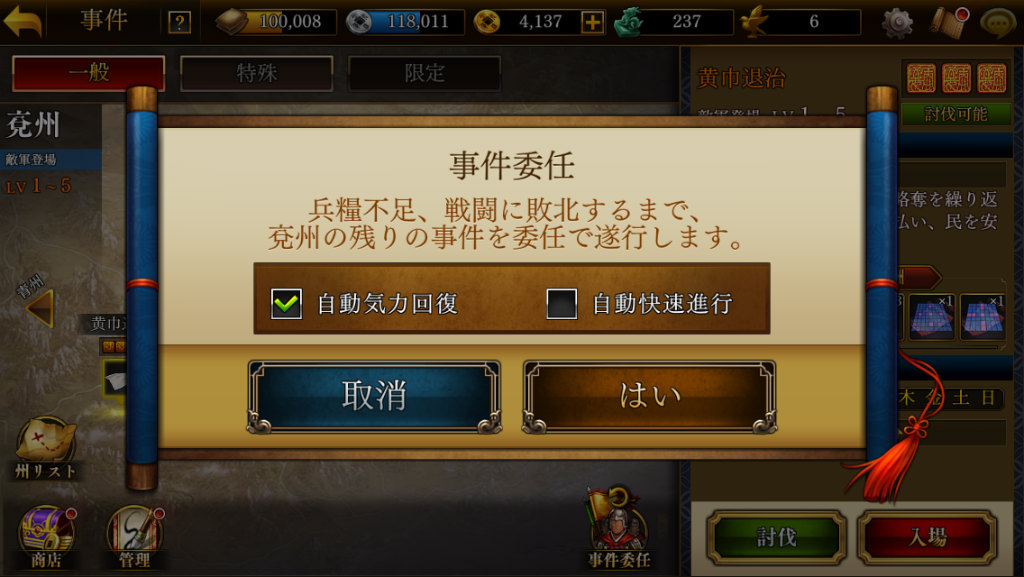Screen dimensions: 1024x577
Task: Switch to the 限定 tab
Action: pyautogui.click(x=424, y=72)
